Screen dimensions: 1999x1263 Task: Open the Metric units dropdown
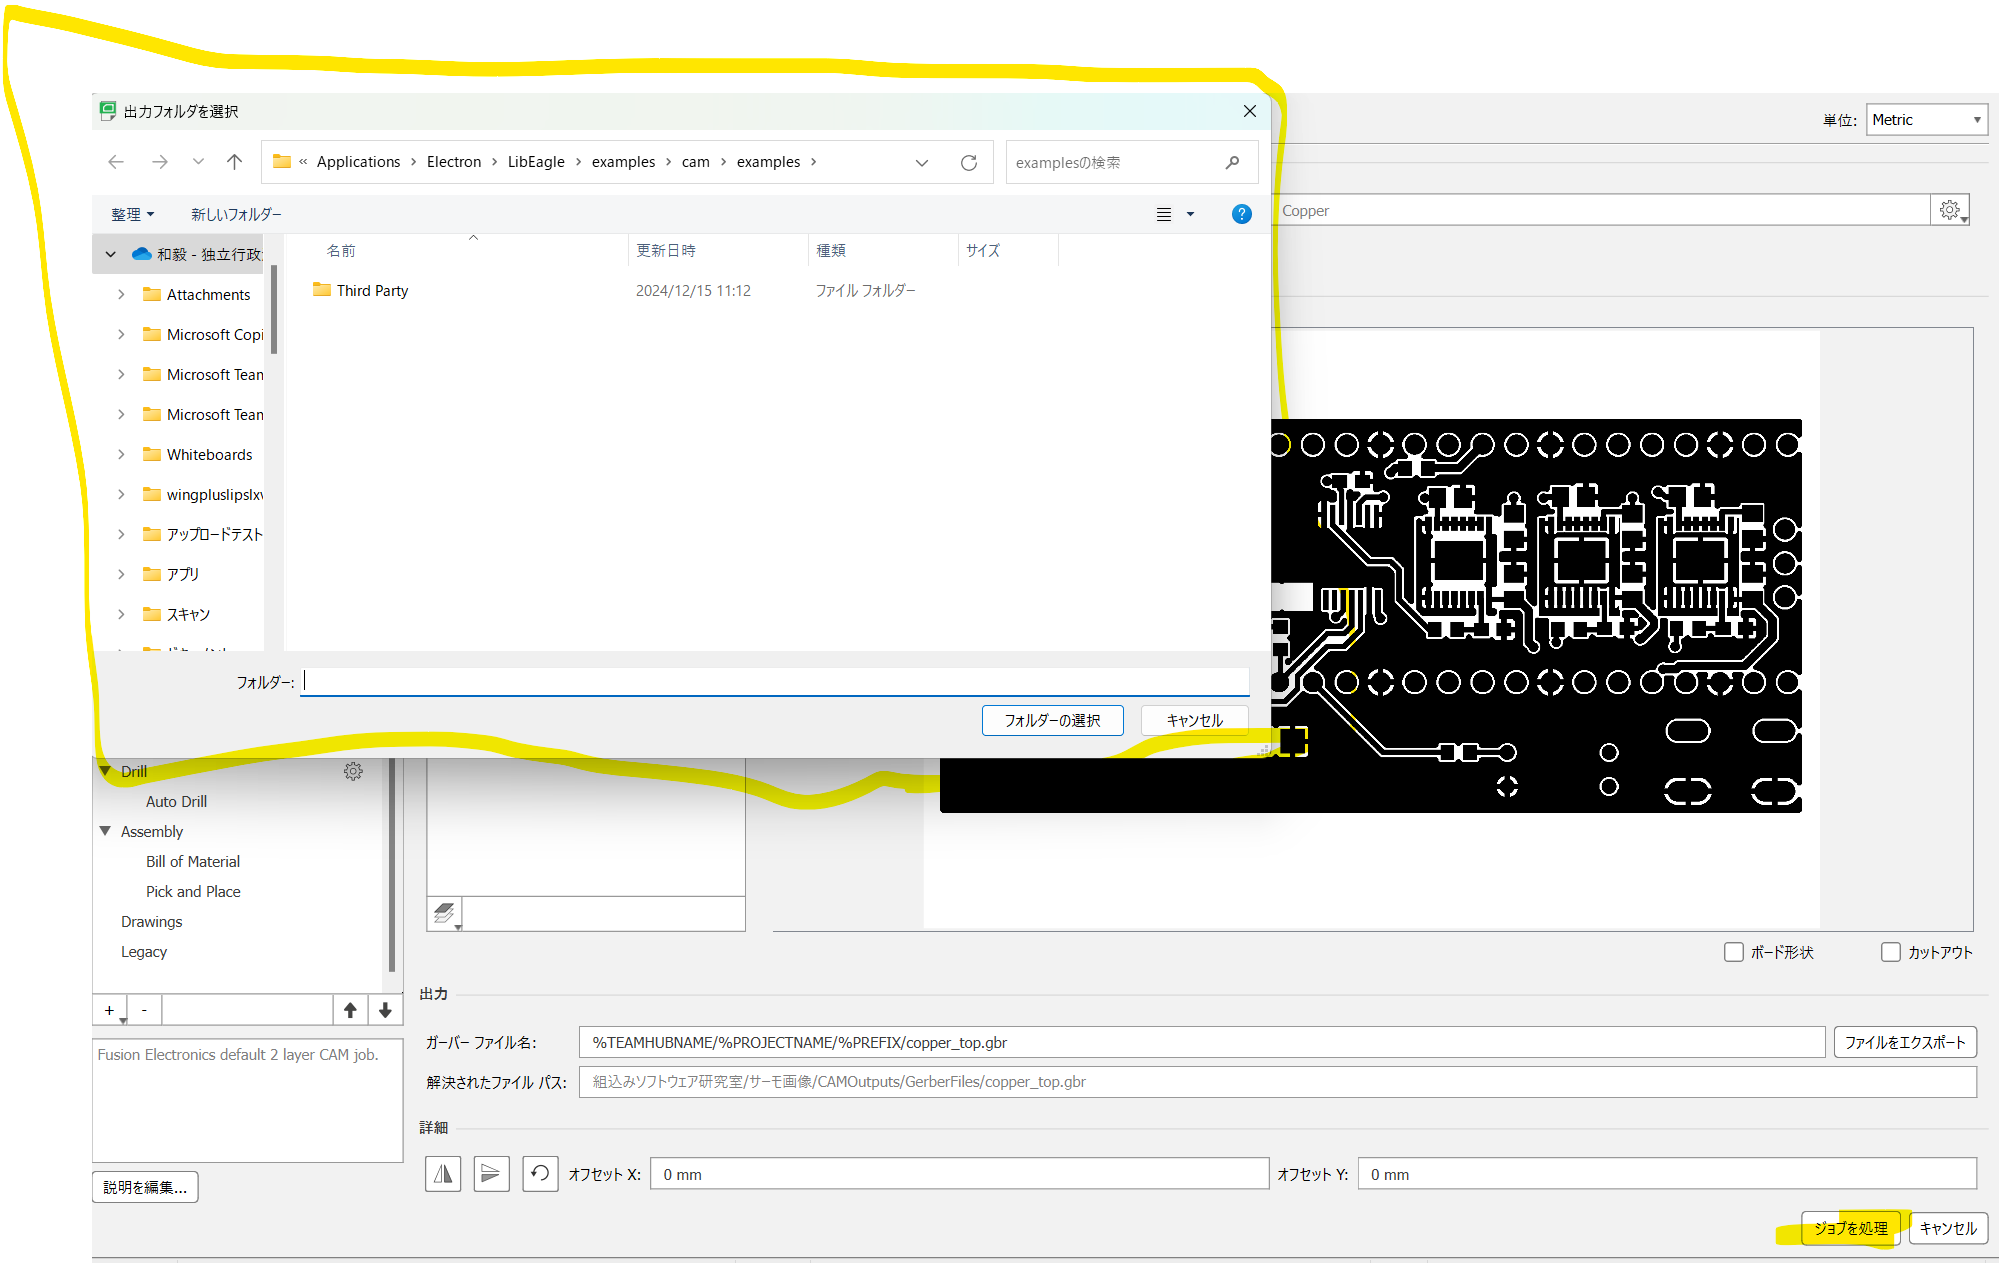[1925, 120]
